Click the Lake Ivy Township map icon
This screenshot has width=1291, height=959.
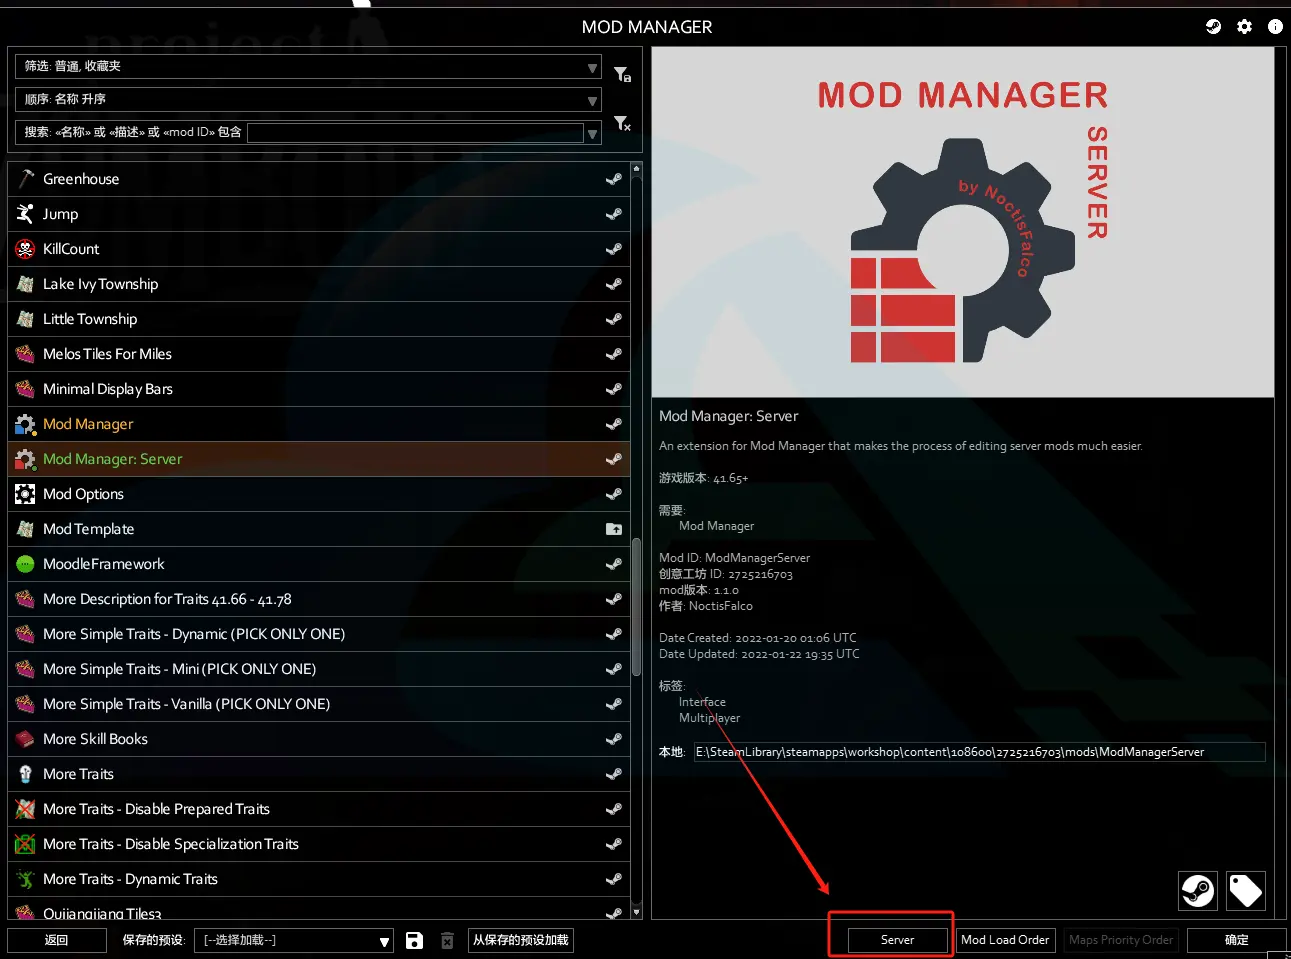coord(25,284)
